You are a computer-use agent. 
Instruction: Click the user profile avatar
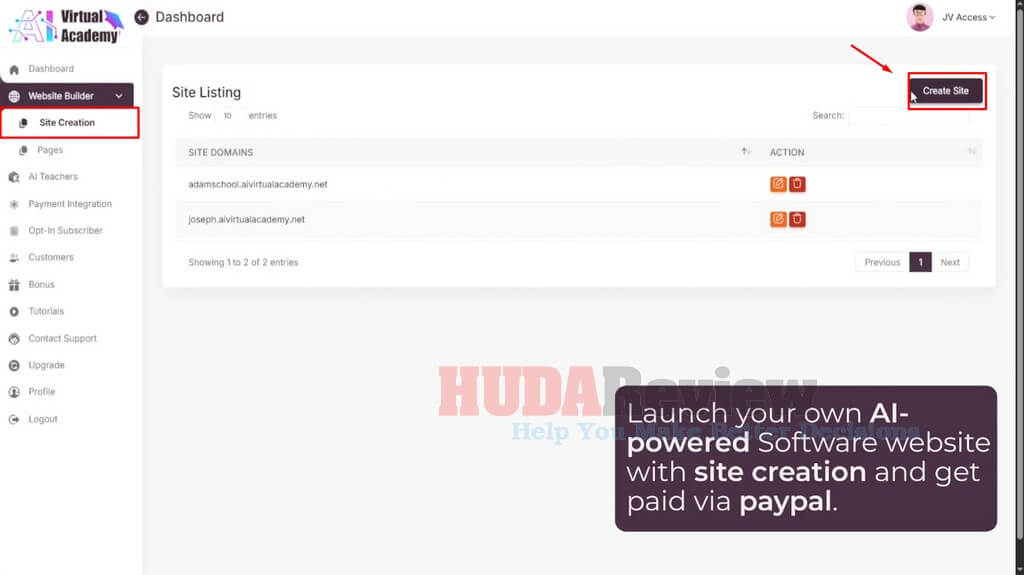point(919,17)
